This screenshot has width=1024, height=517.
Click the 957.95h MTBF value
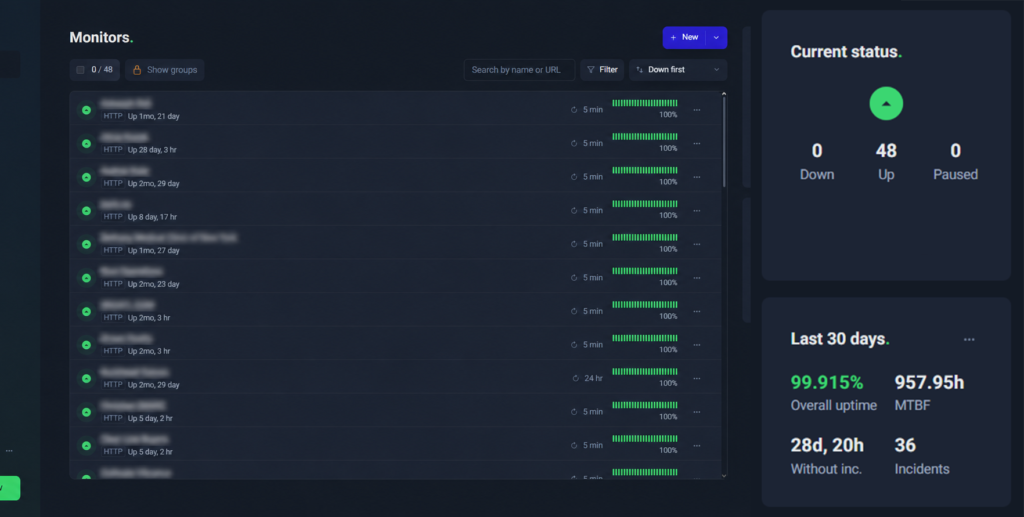tap(929, 383)
